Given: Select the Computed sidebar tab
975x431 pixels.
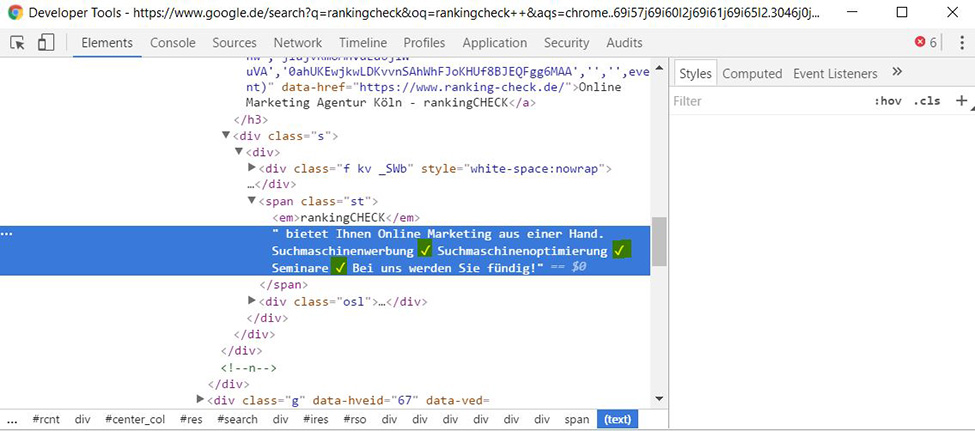Looking at the screenshot, I should click(752, 73).
